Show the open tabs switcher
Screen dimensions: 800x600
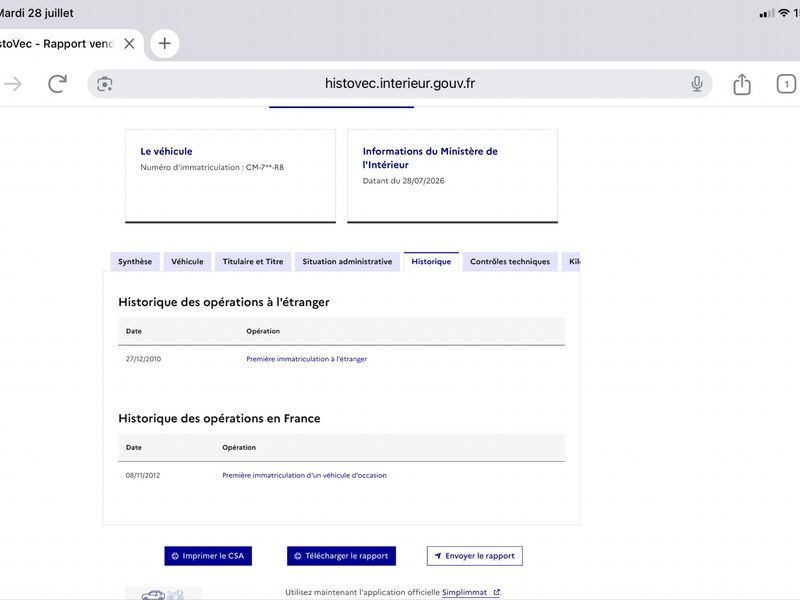tap(786, 84)
